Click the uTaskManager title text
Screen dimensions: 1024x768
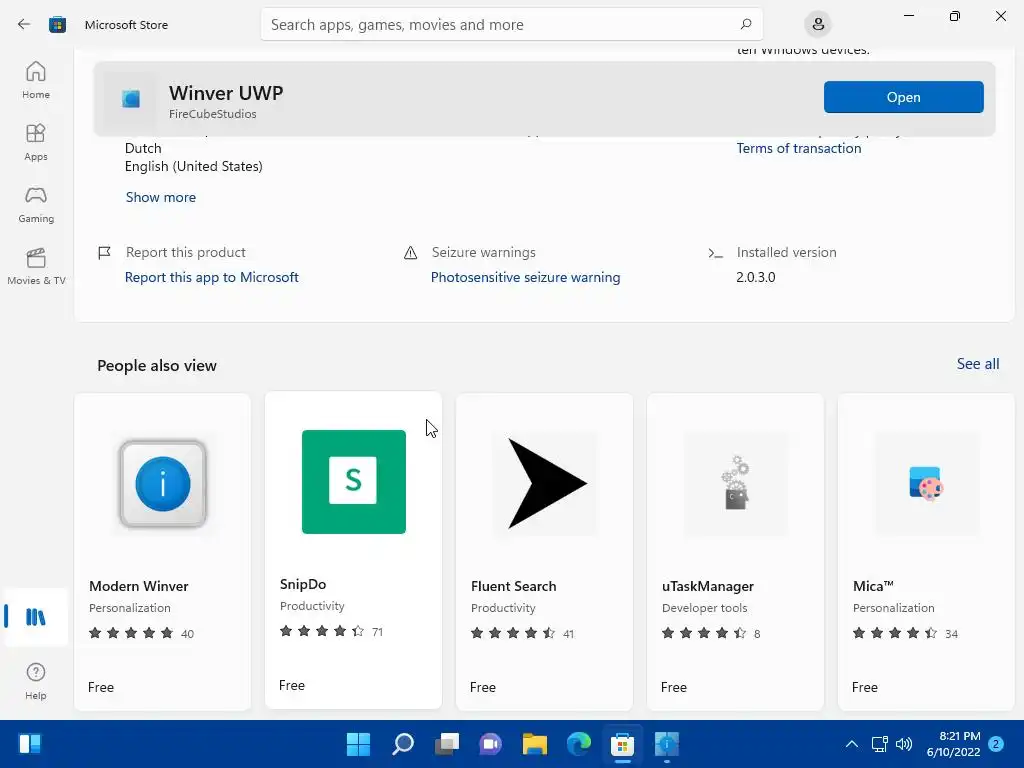pos(708,586)
